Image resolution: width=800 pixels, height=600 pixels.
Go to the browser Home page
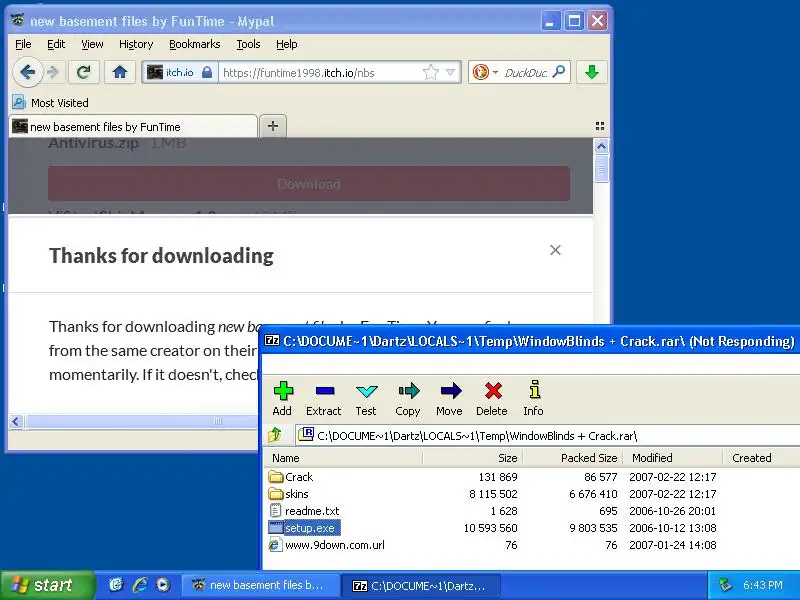coord(120,72)
